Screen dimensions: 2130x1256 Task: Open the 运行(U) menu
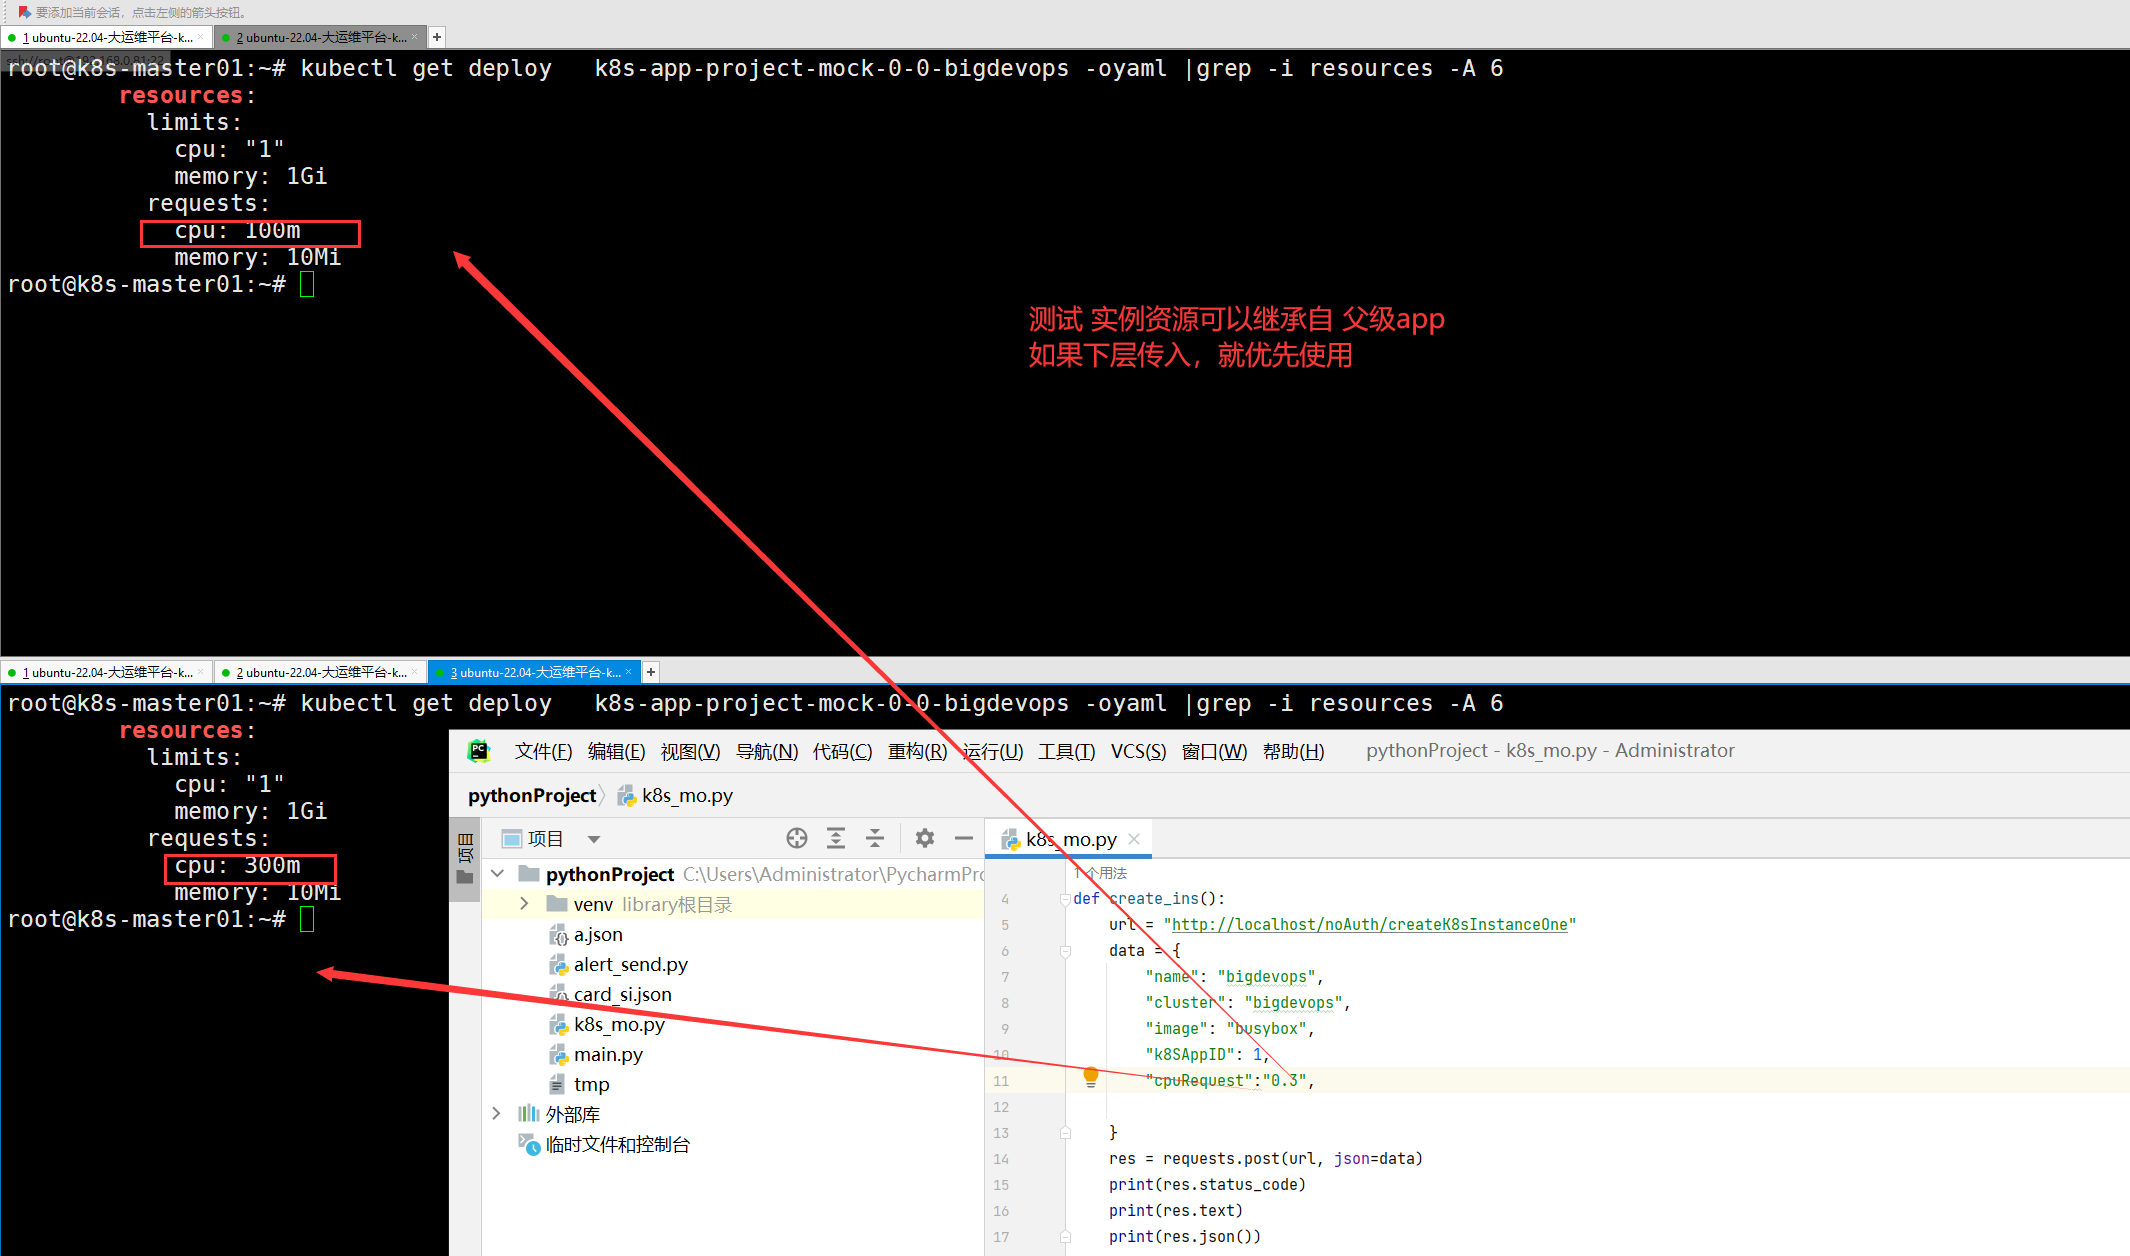[992, 751]
